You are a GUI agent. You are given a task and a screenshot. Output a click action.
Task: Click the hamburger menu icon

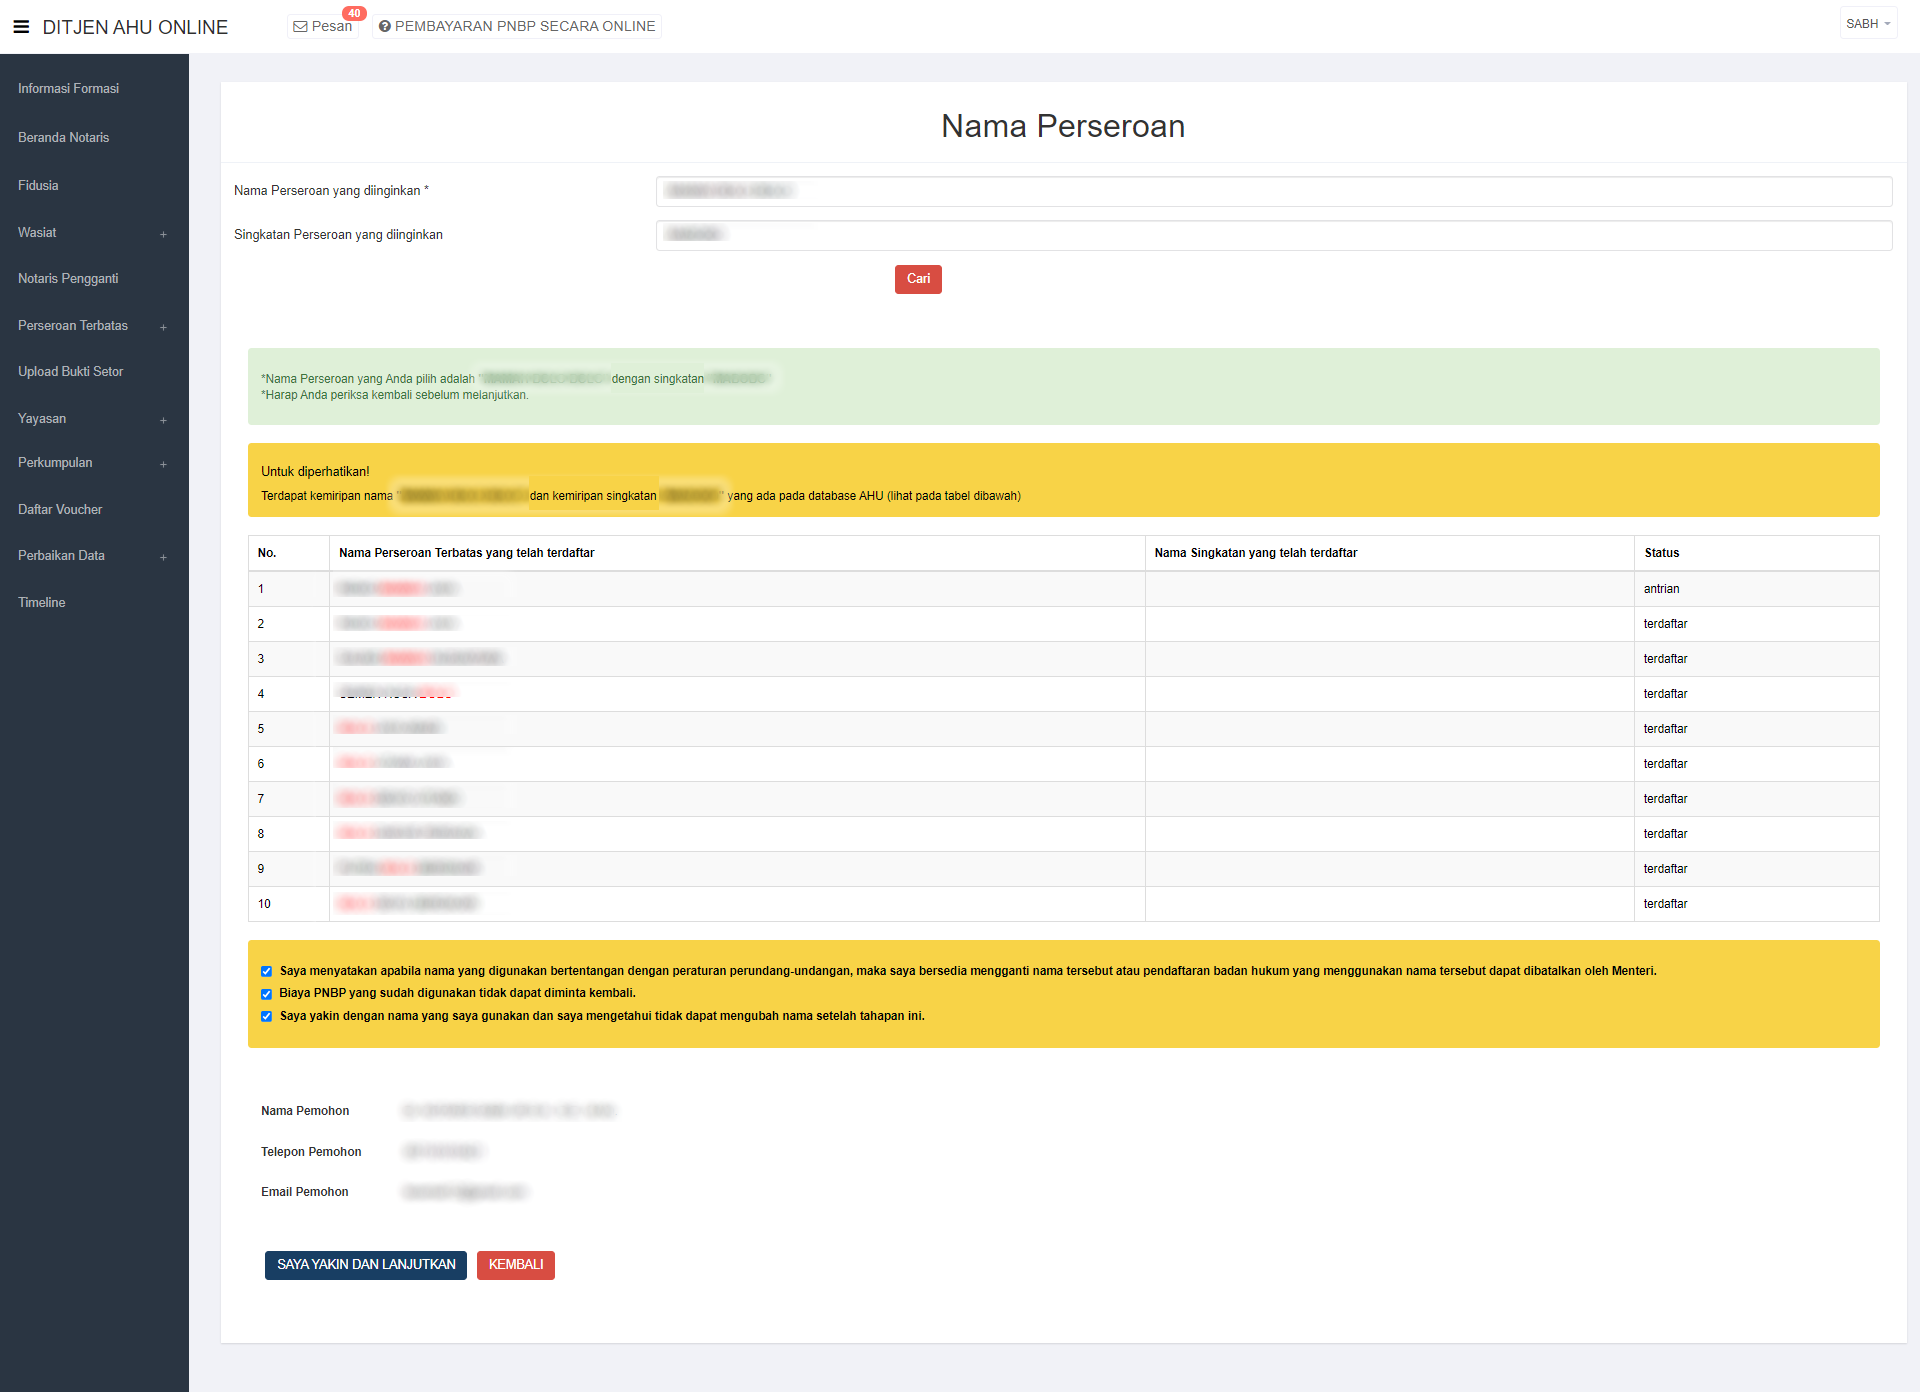click(21, 27)
